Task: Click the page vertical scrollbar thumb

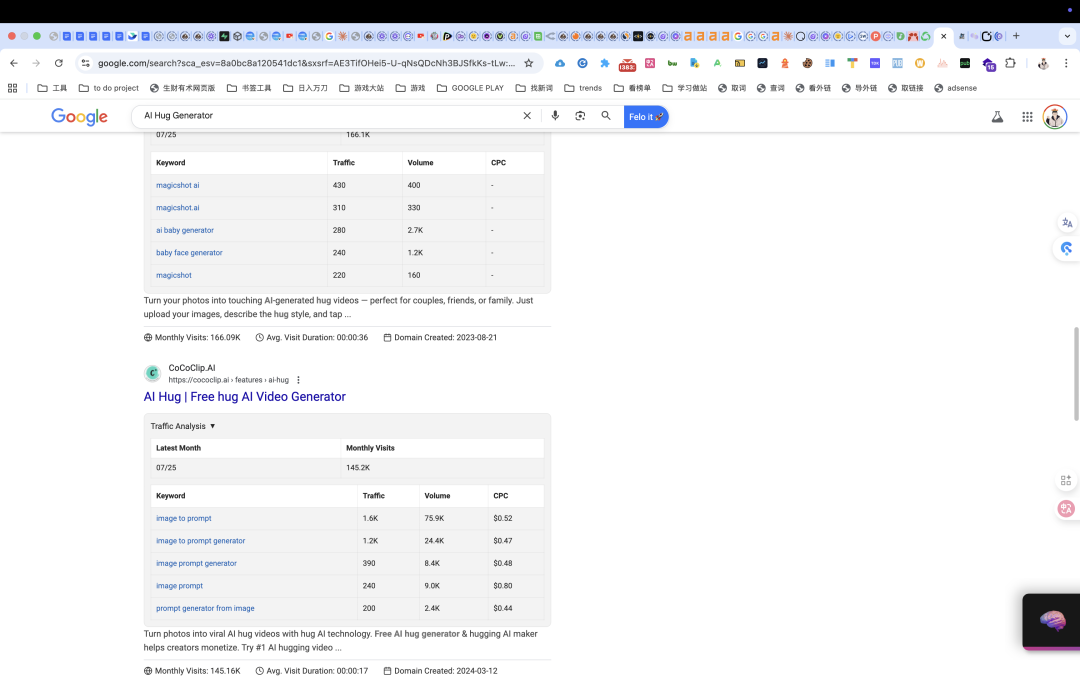Action: click(1076, 373)
